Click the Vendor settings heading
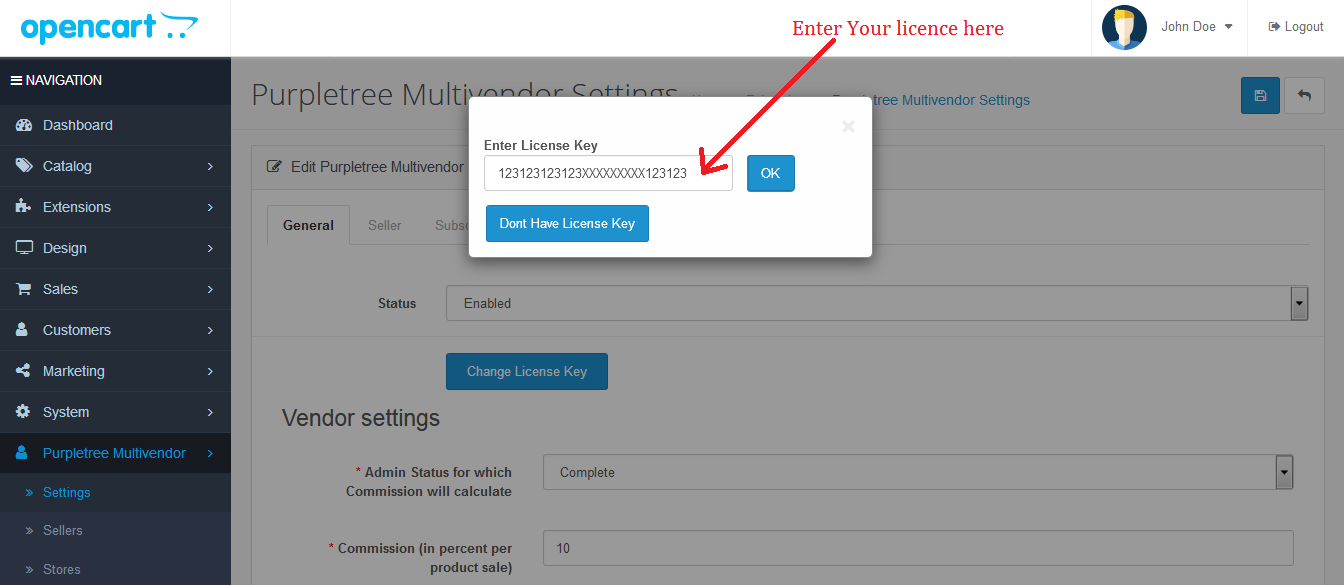This screenshot has width=1344, height=585. pyautogui.click(x=361, y=417)
